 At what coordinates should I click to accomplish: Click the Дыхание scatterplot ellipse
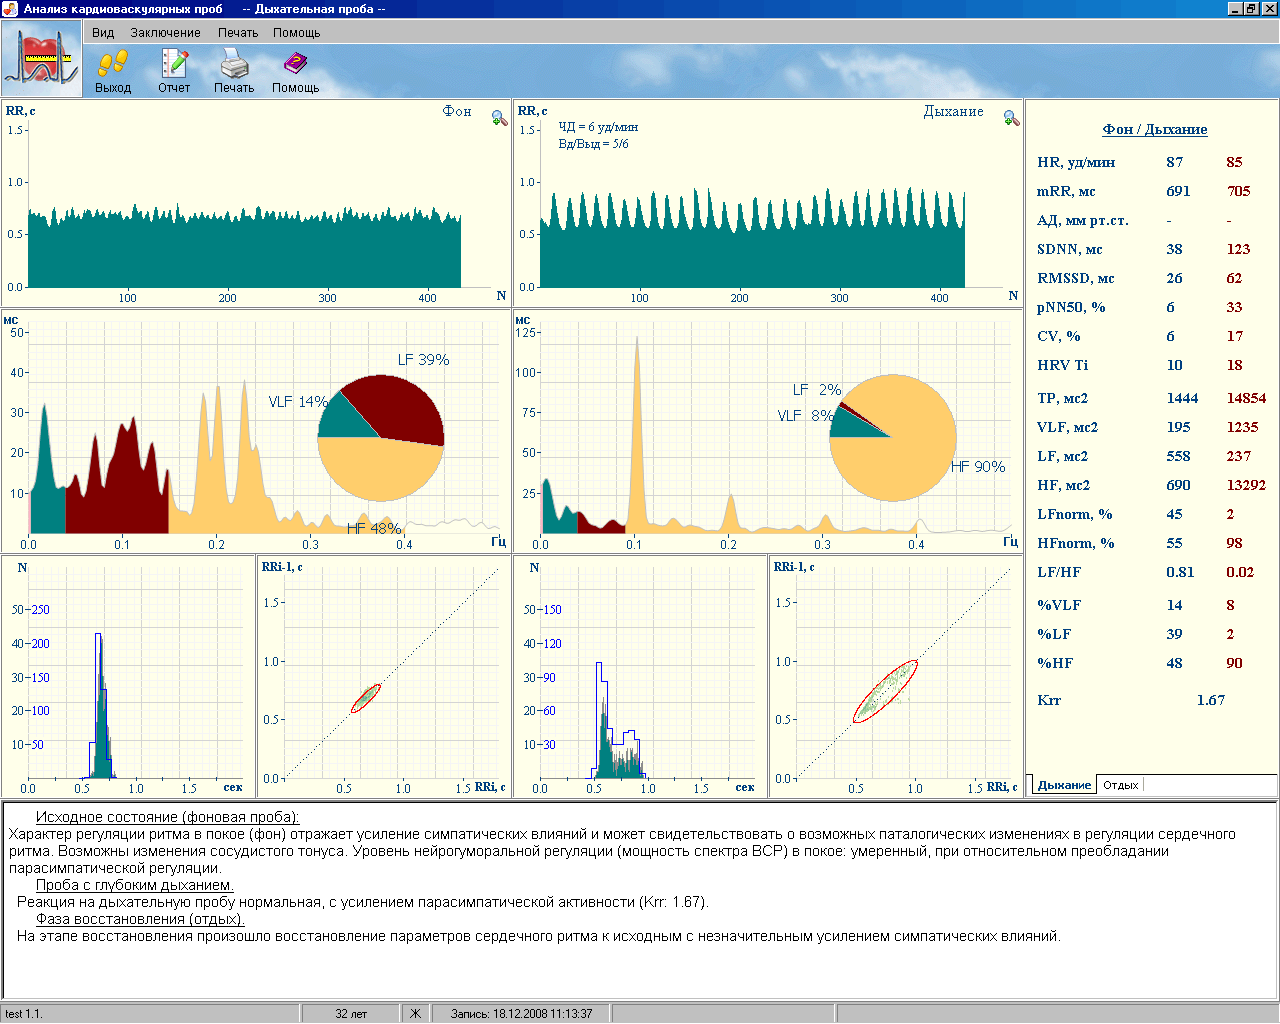pyautogui.click(x=885, y=691)
